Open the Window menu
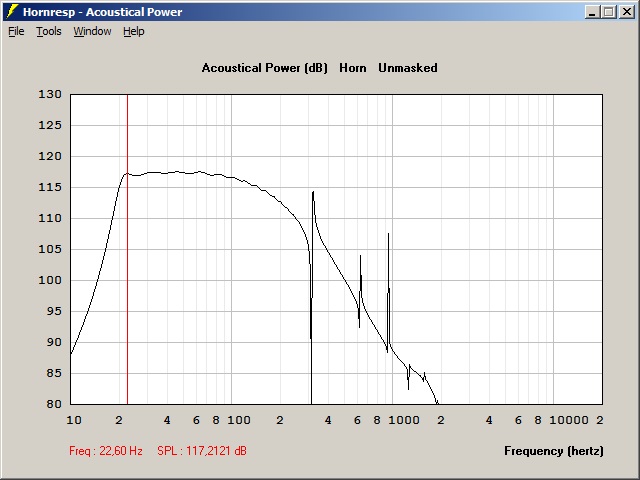Viewport: 640px width, 480px height. tap(92, 31)
